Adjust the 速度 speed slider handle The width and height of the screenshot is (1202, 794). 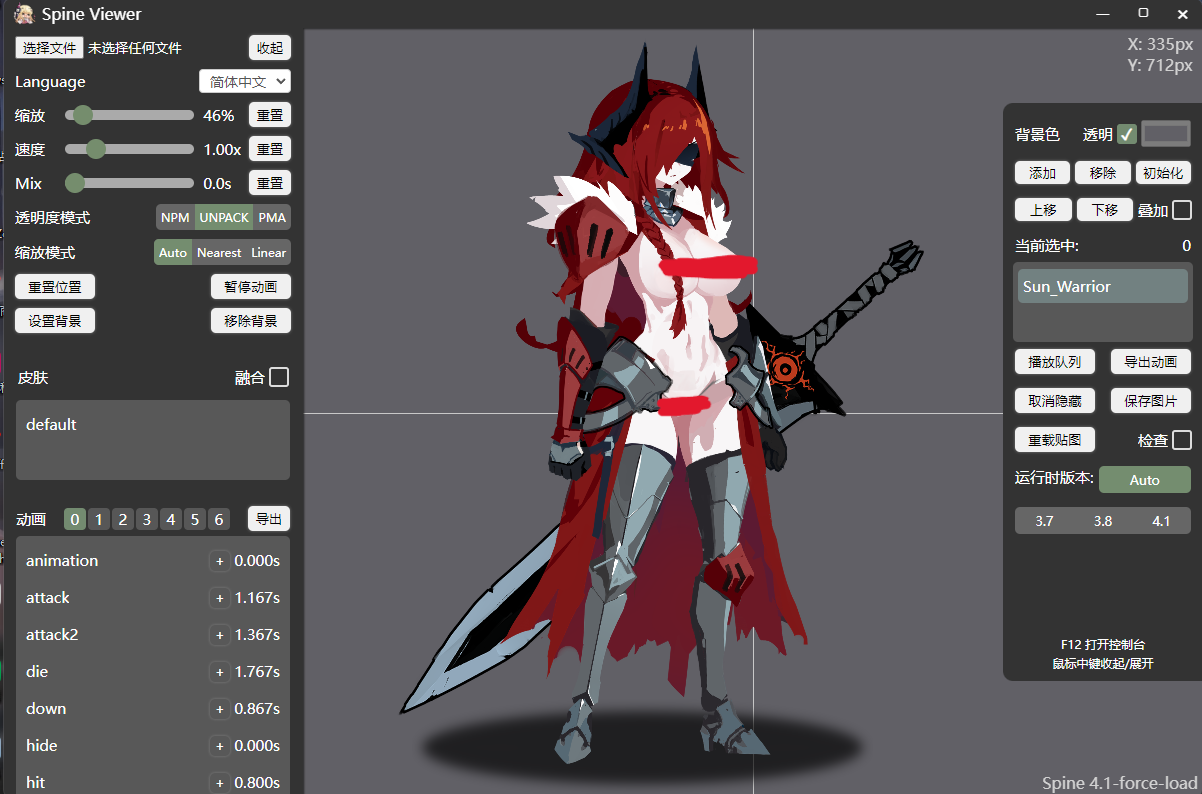click(x=96, y=149)
